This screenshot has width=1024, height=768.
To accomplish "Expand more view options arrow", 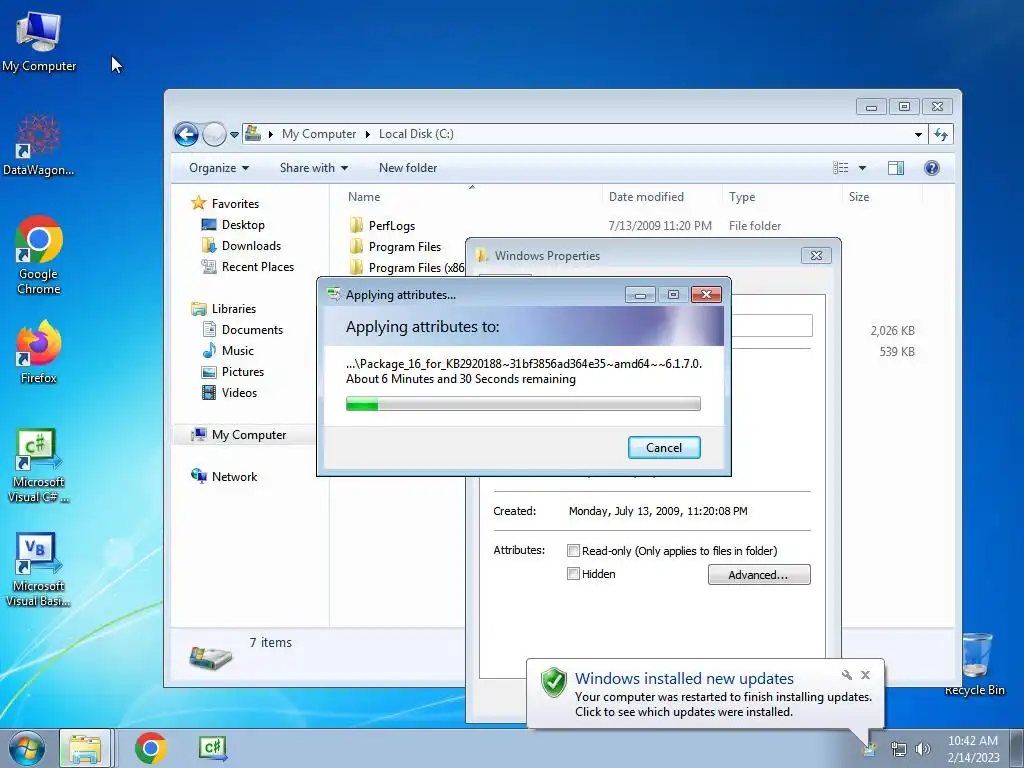I will tap(862, 168).
